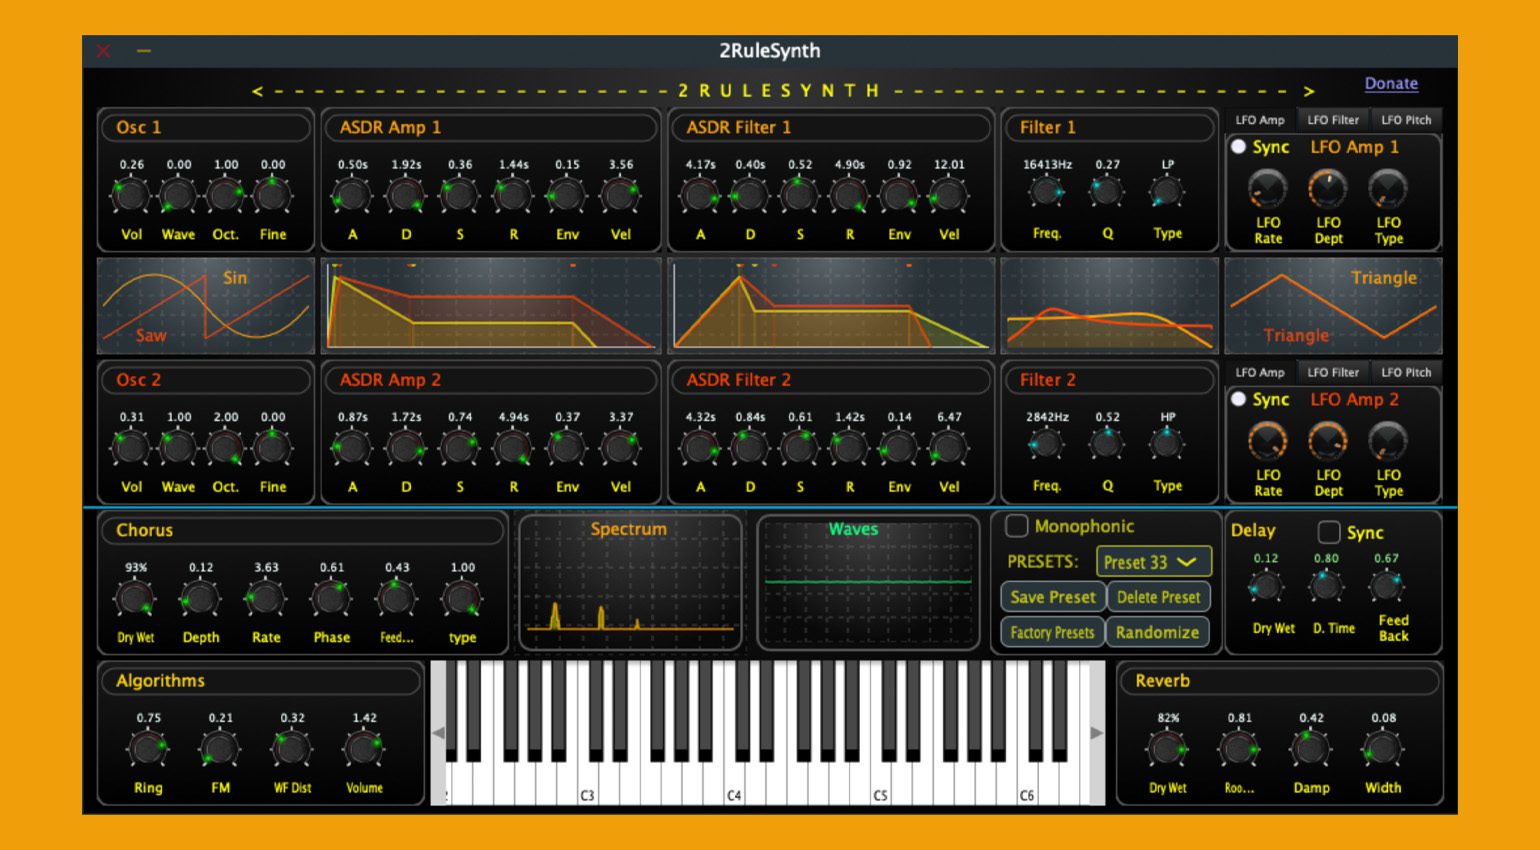Viewport: 1540px width, 850px height.
Task: Shift keyboard left with arrow
Action: [x=438, y=733]
